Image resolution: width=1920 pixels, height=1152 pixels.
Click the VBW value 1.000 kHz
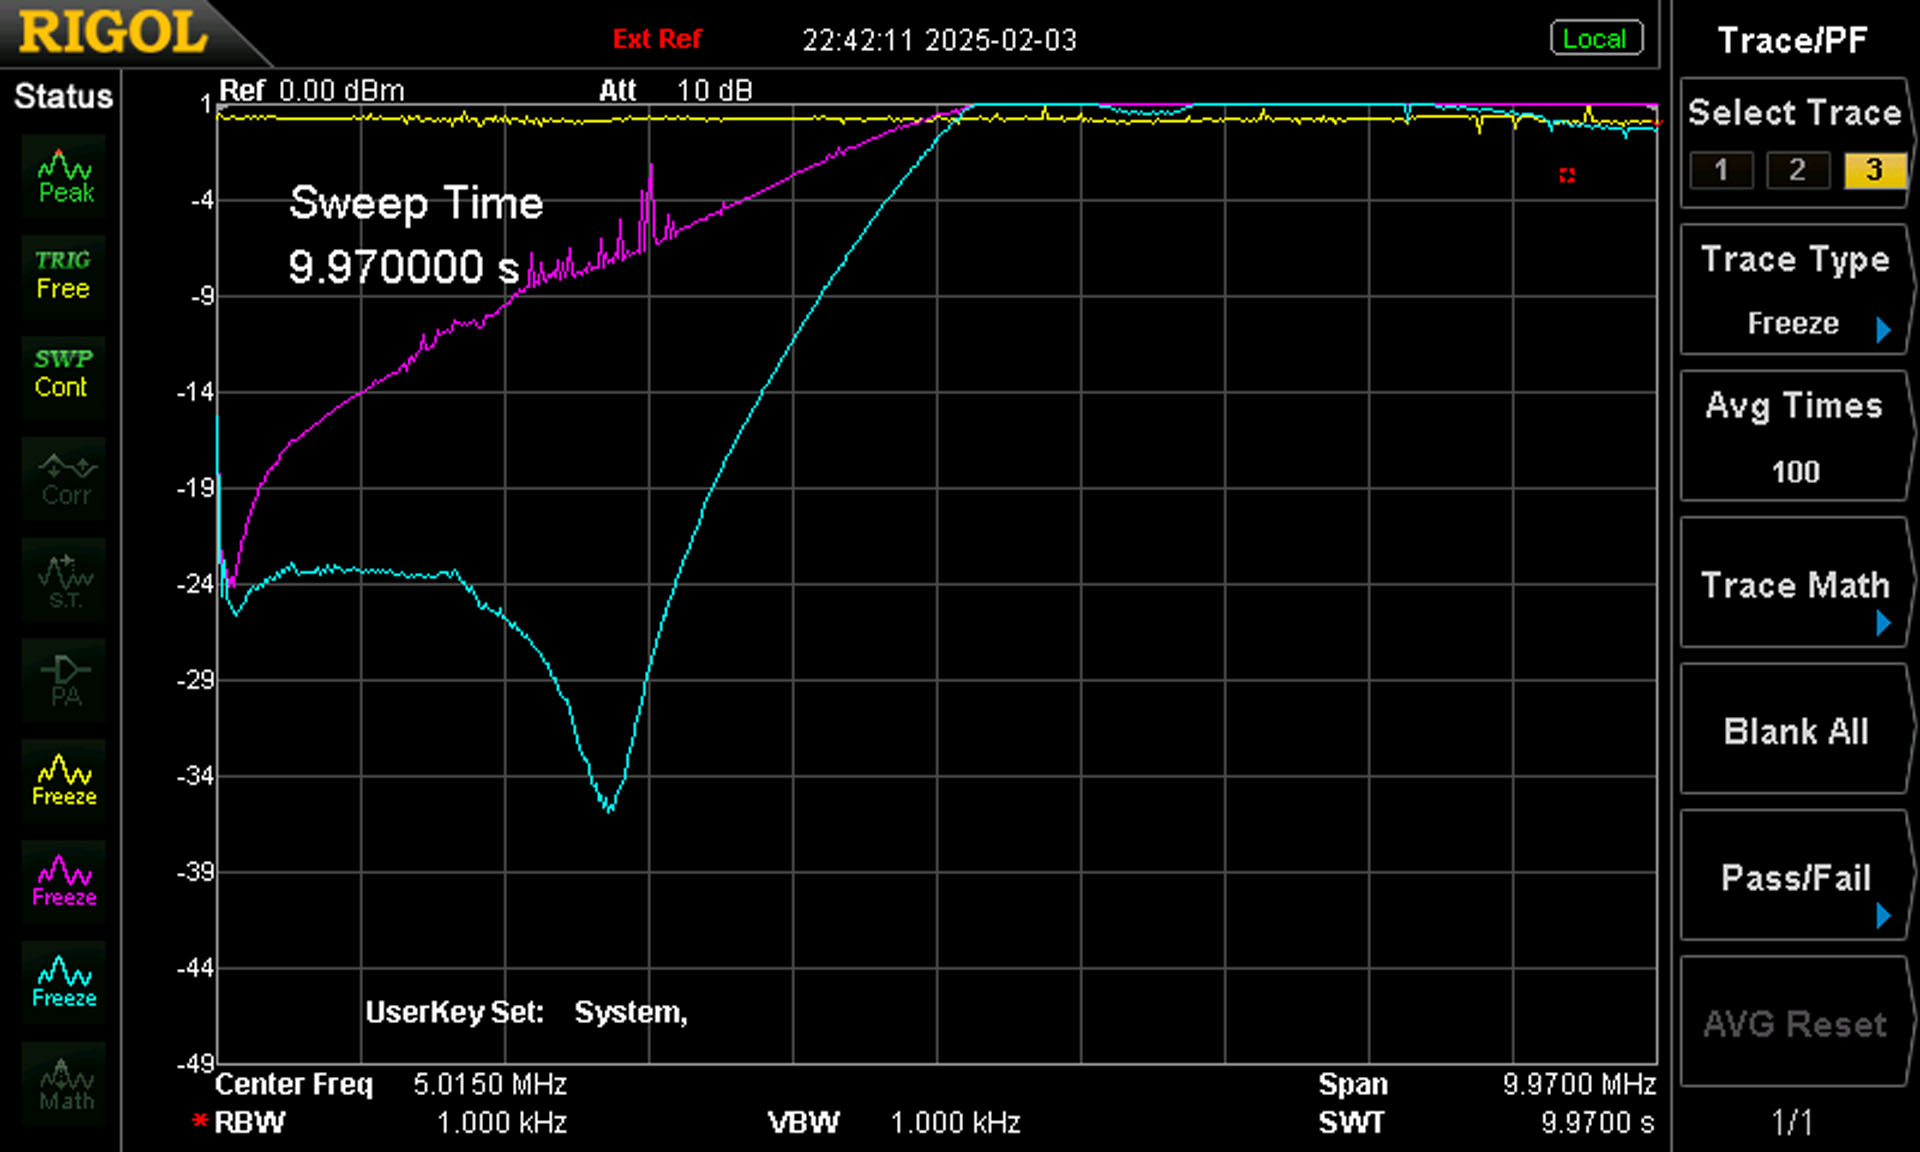pos(955,1122)
